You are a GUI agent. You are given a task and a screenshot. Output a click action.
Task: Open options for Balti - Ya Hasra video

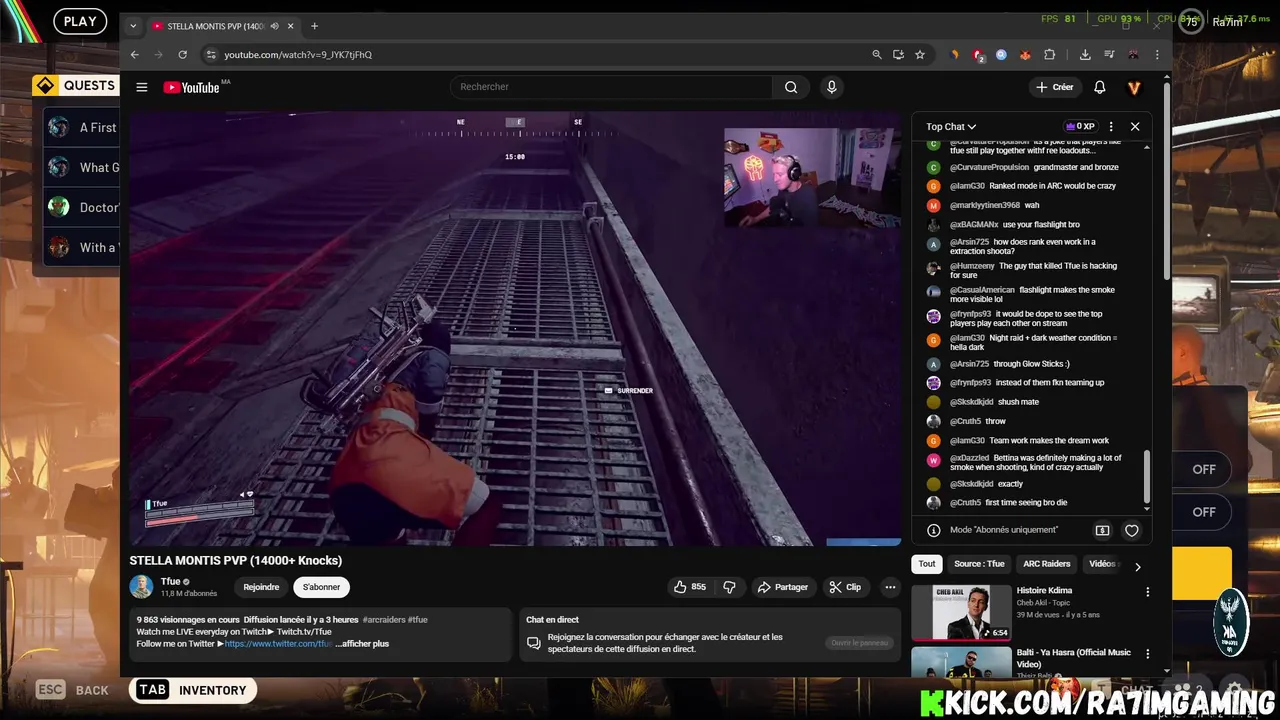click(1147, 654)
